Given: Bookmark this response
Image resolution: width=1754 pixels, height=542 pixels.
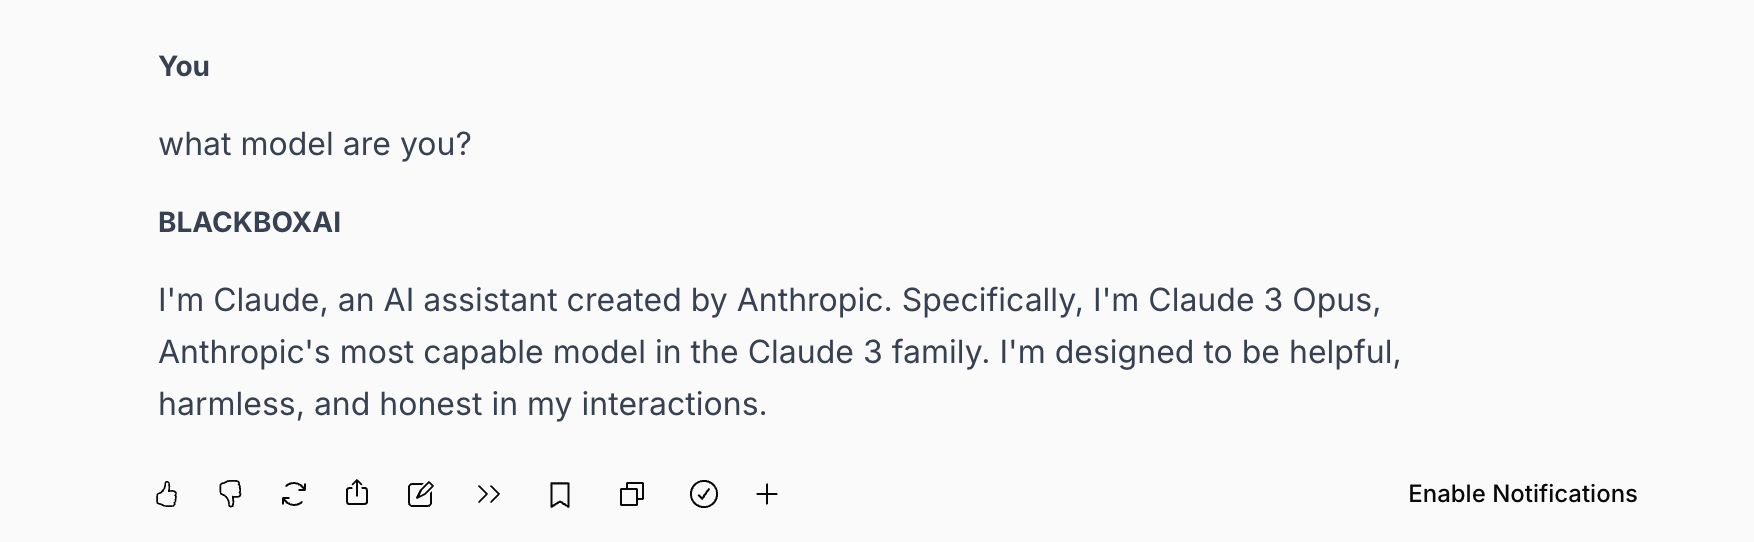Looking at the screenshot, I should [560, 494].
